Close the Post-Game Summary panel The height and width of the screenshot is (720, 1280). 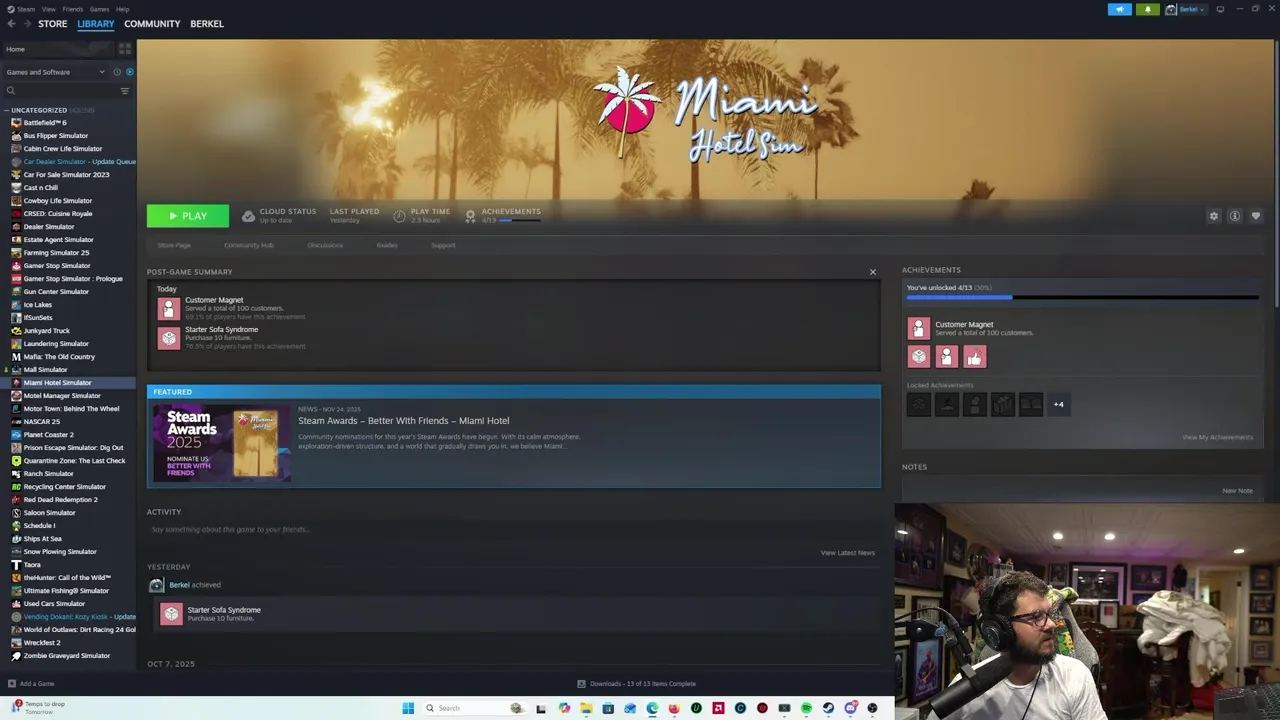(x=872, y=272)
